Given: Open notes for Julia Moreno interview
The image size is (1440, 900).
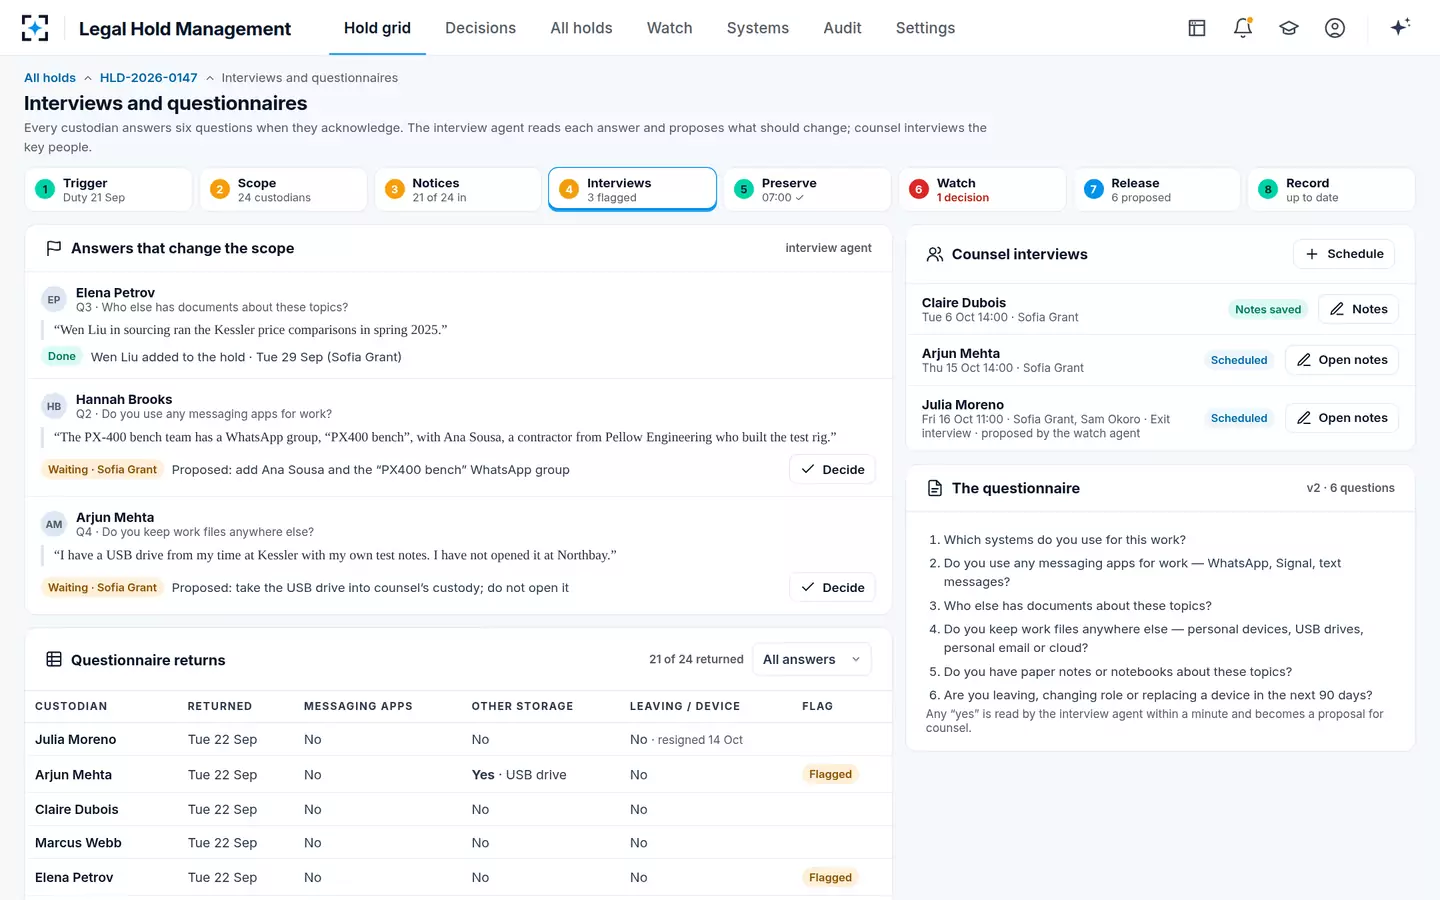Looking at the screenshot, I should pyautogui.click(x=1342, y=418).
